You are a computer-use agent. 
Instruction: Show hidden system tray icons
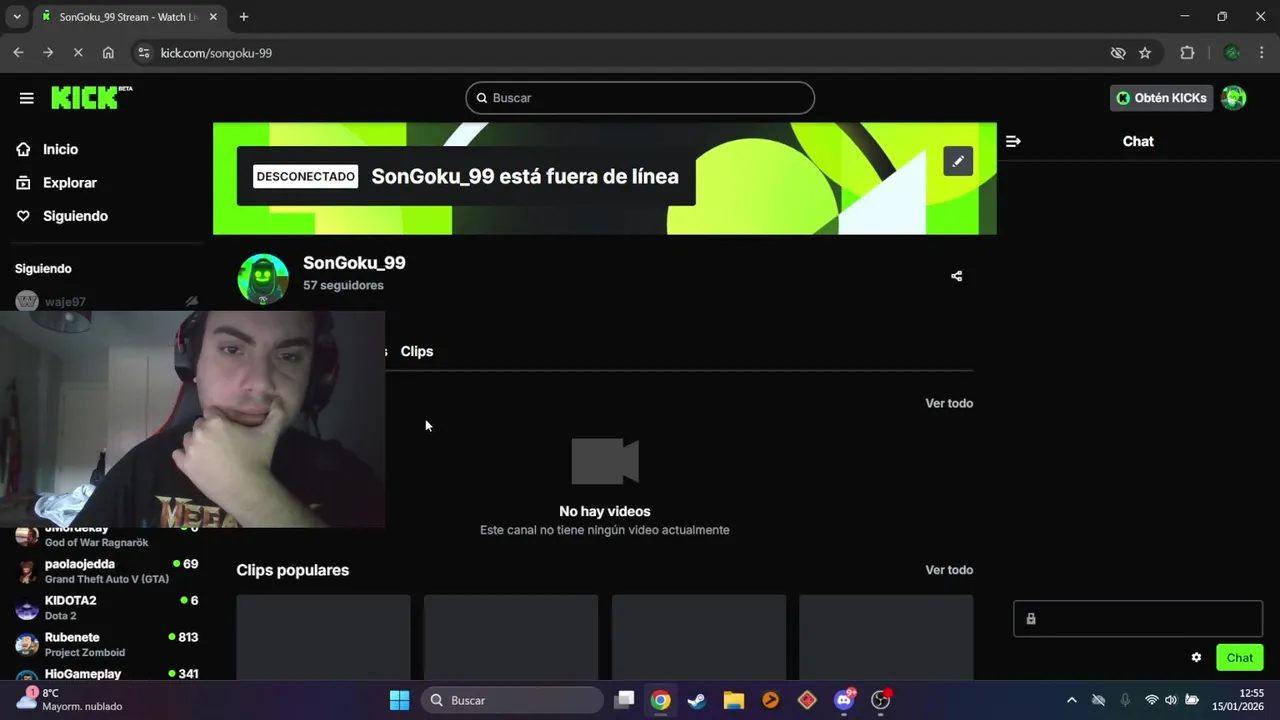[1071, 700]
